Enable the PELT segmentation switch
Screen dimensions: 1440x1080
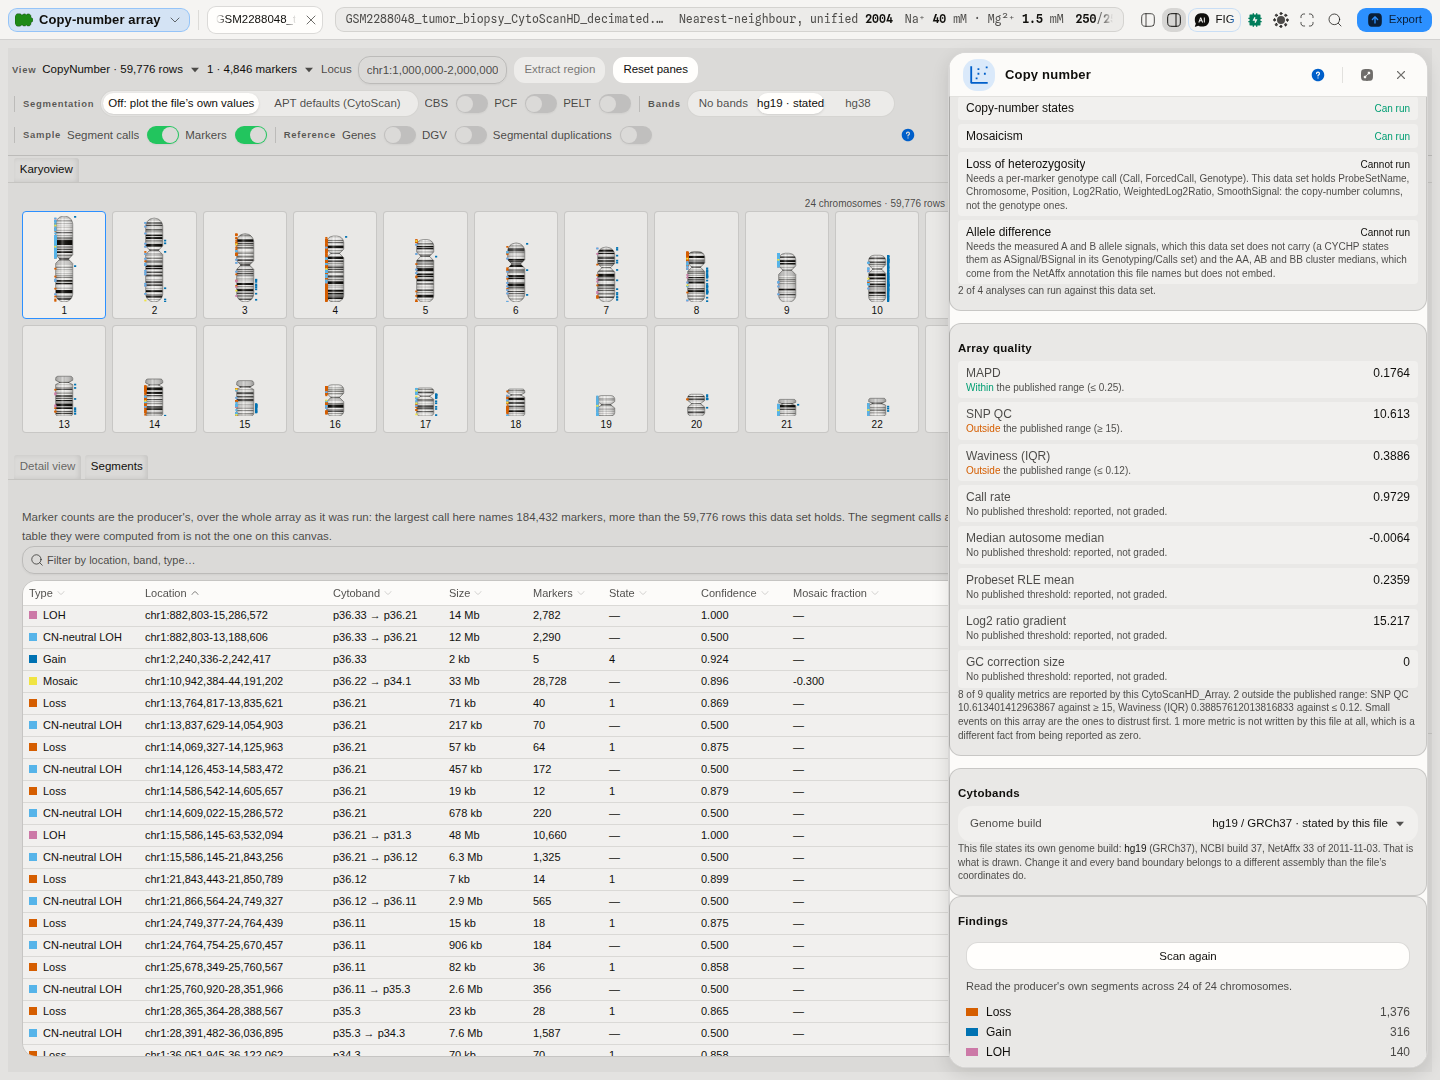coord(615,103)
